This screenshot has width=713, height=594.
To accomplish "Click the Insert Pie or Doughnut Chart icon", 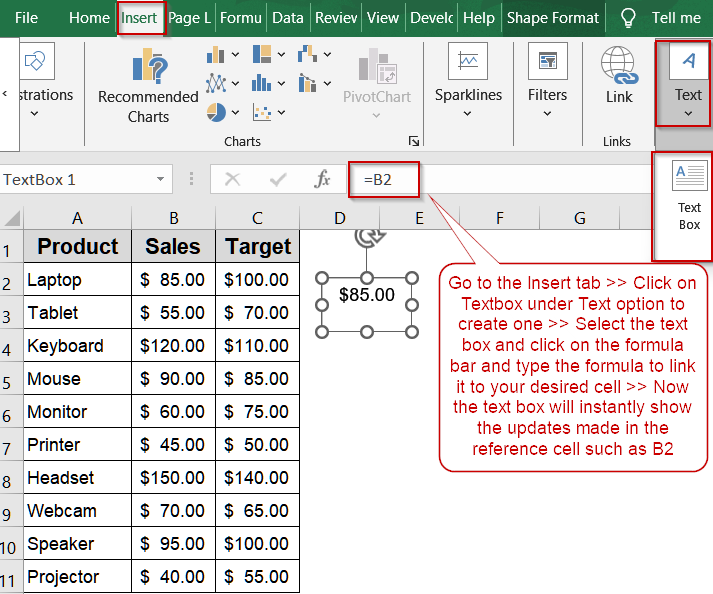I will coord(216,111).
